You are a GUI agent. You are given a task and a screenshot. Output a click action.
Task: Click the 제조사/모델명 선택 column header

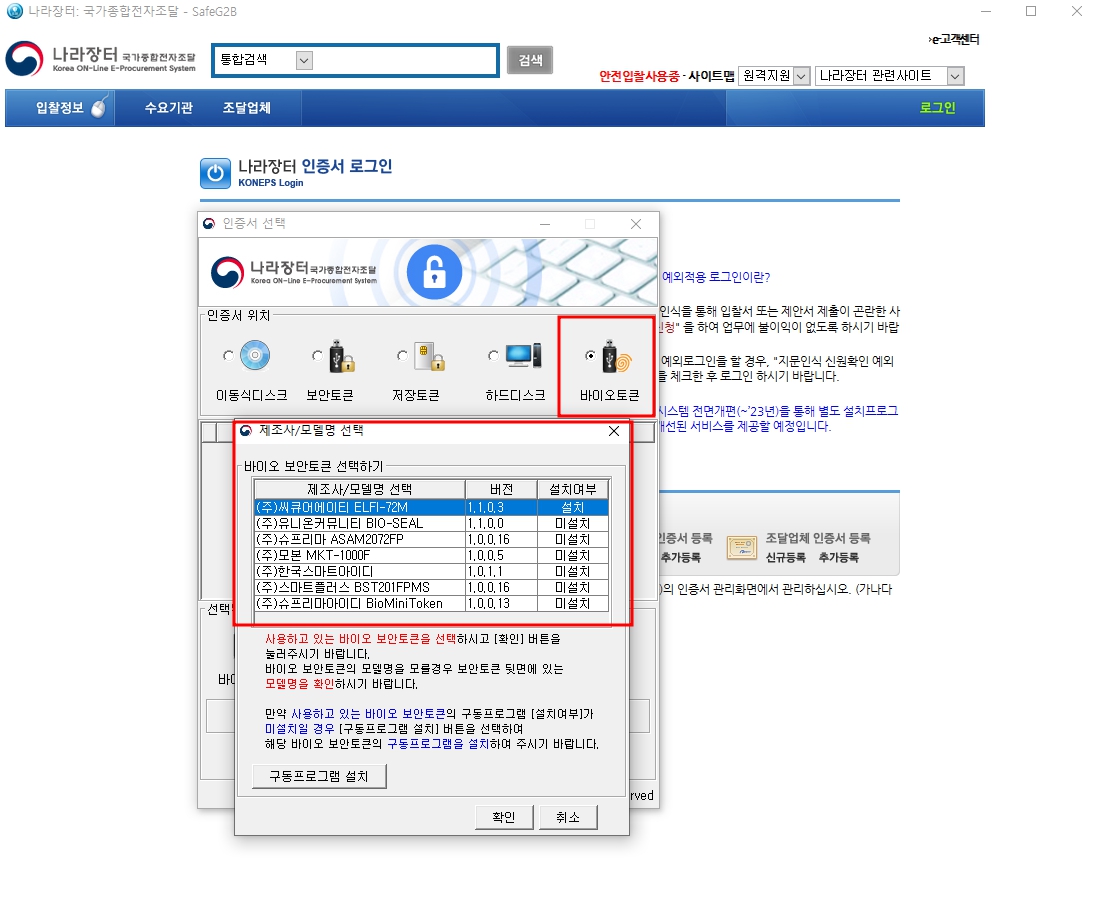click(x=360, y=489)
